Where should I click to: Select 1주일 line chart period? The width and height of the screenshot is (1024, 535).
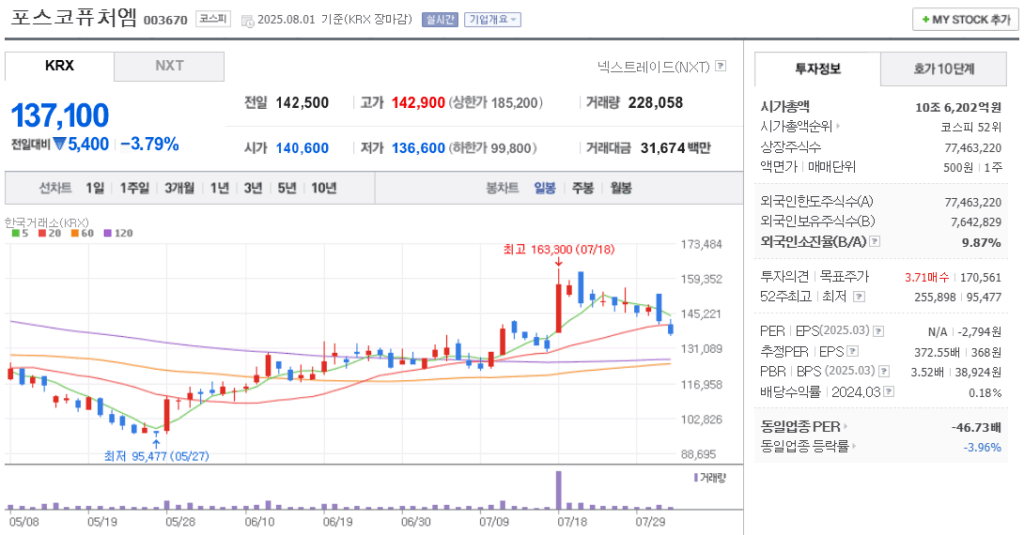click(135, 188)
